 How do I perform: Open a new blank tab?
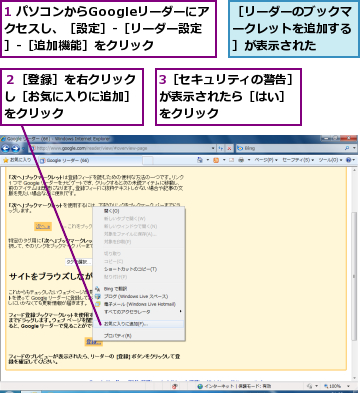point(148,161)
